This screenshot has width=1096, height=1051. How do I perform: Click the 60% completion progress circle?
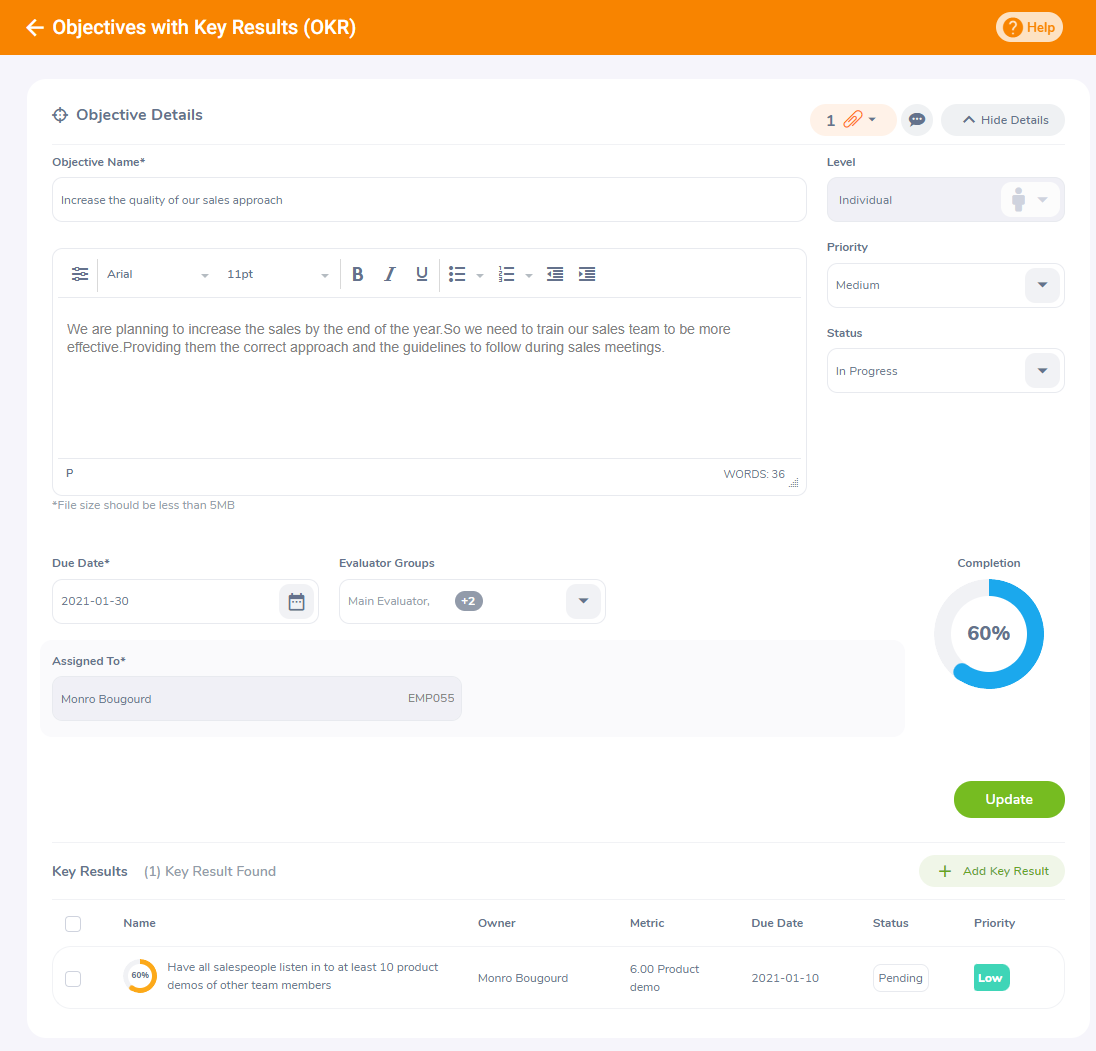pyautogui.click(x=988, y=634)
